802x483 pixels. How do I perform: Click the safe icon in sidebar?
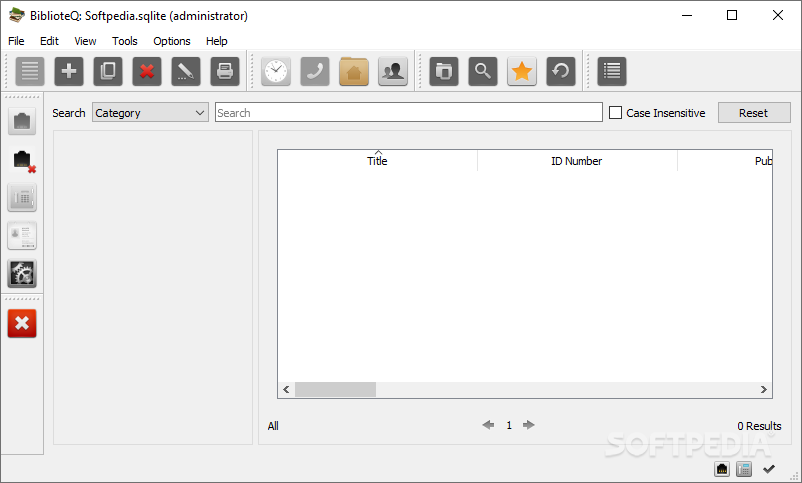click(22, 197)
